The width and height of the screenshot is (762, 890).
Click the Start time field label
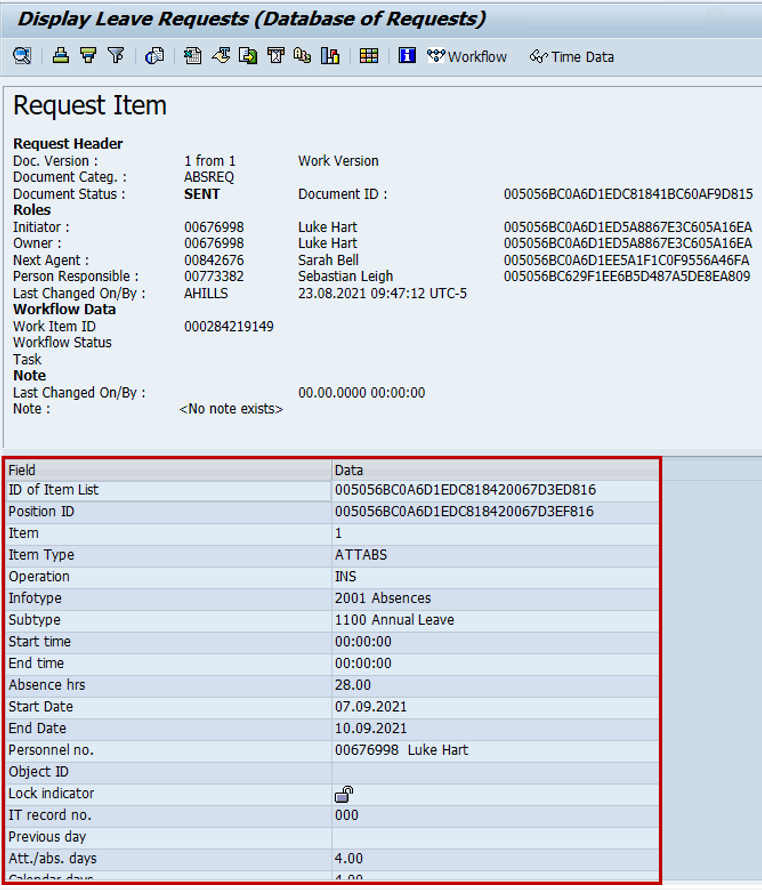[x=40, y=642]
